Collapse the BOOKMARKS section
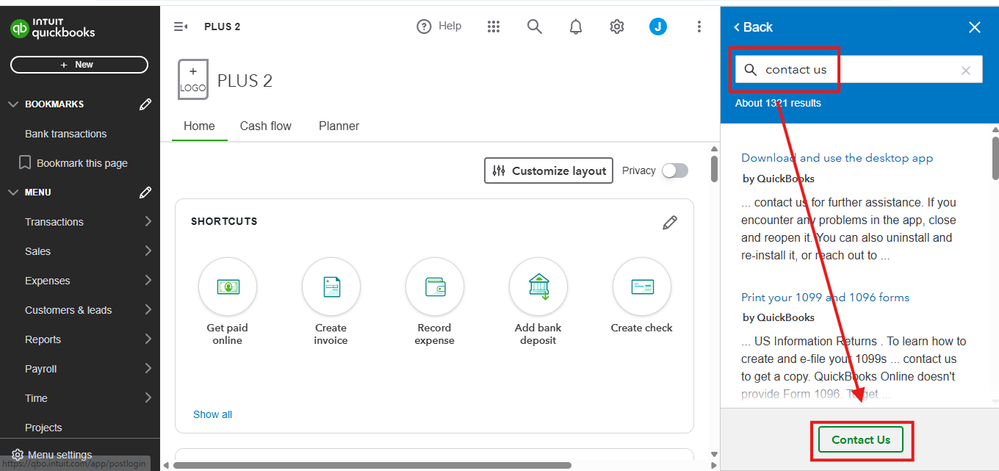 (14, 104)
